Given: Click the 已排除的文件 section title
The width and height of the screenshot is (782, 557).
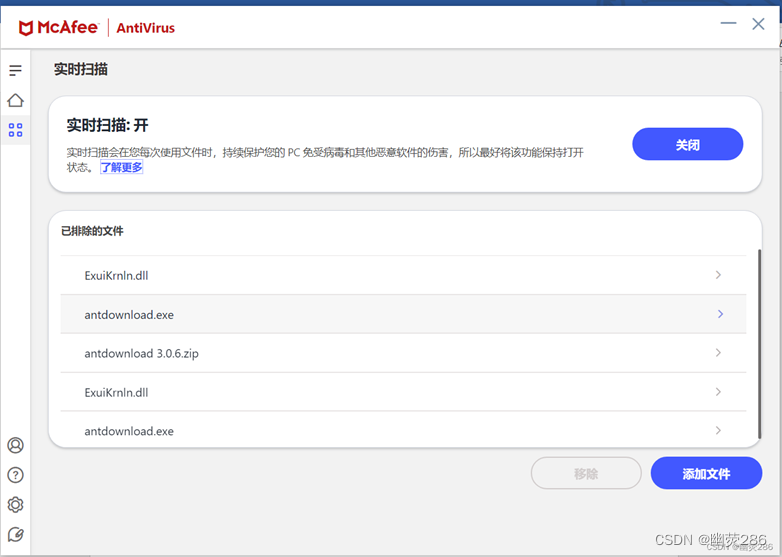Looking at the screenshot, I should click(92, 231).
